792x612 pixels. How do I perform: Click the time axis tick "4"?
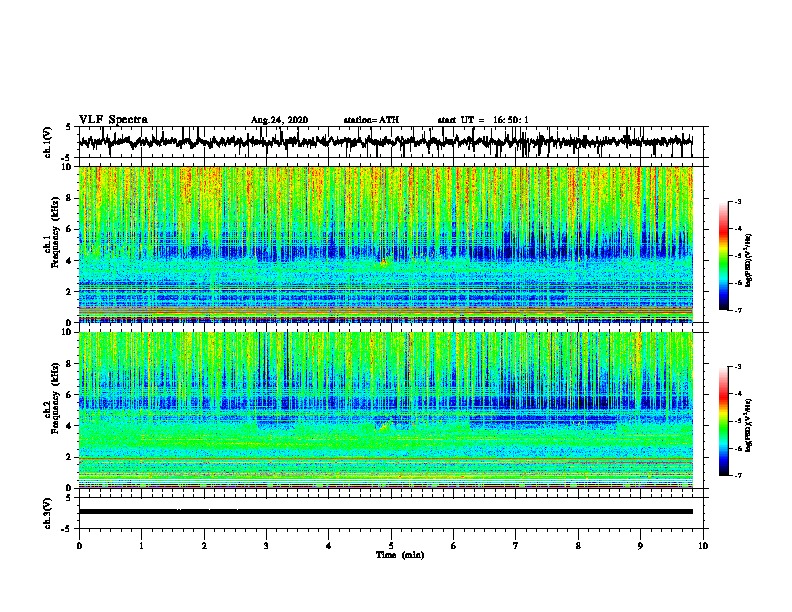329,546
